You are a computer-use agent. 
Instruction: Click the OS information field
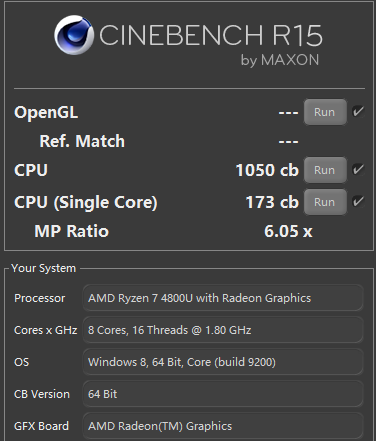223,362
